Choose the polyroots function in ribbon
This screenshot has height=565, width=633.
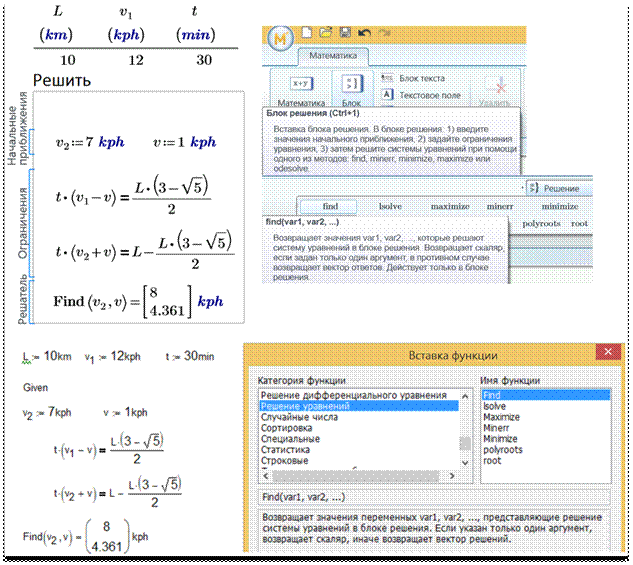tap(541, 224)
